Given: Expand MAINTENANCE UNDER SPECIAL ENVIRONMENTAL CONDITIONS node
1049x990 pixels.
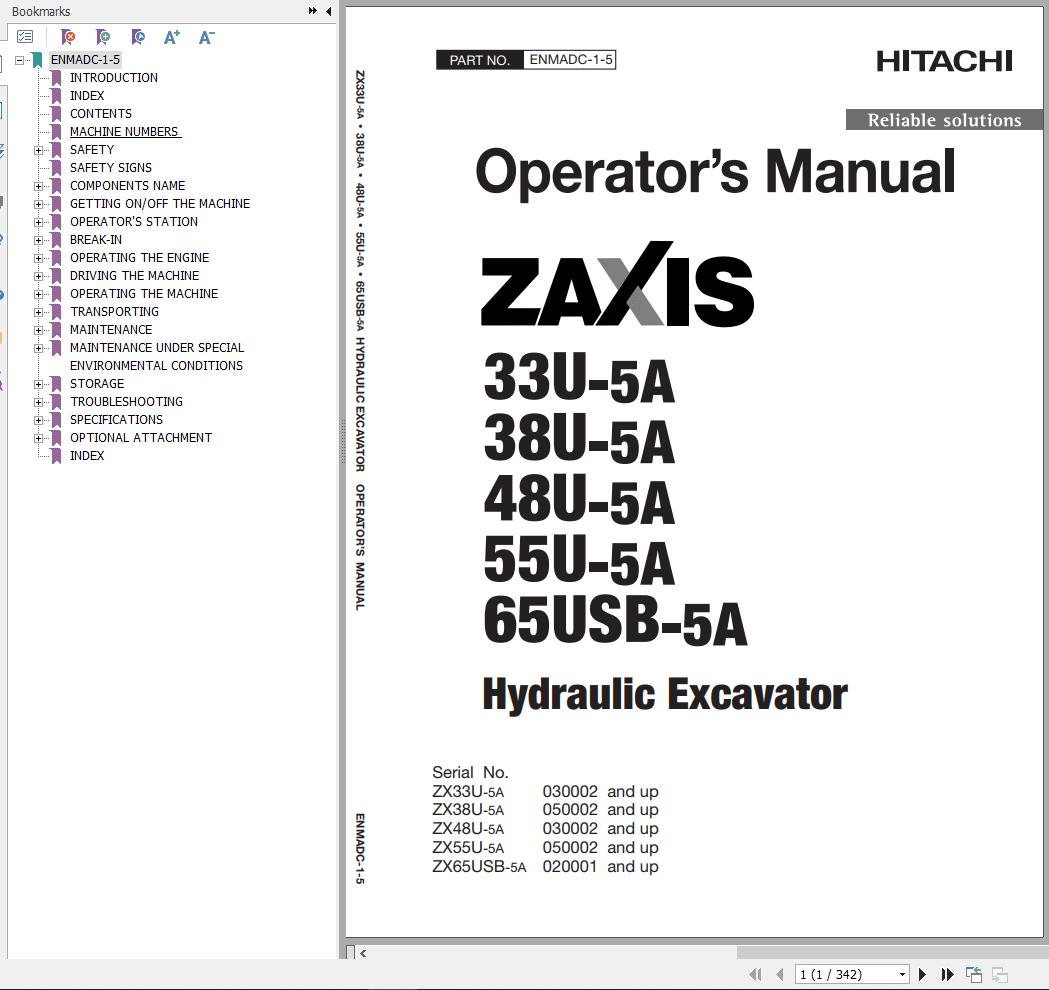Looking at the screenshot, I should pyautogui.click(x=38, y=349).
